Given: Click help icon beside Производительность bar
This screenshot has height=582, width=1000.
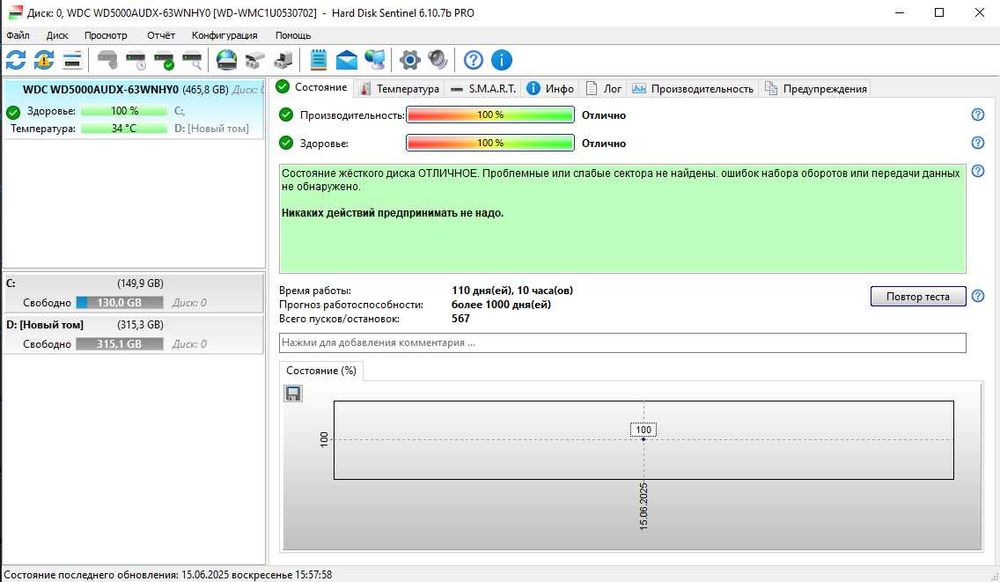Looking at the screenshot, I should [978, 115].
